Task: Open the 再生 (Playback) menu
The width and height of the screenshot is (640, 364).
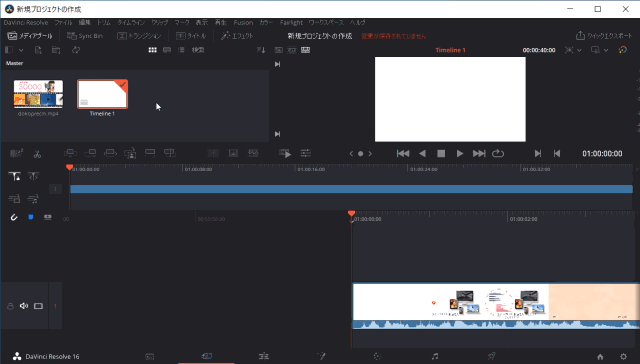Action: click(x=220, y=22)
